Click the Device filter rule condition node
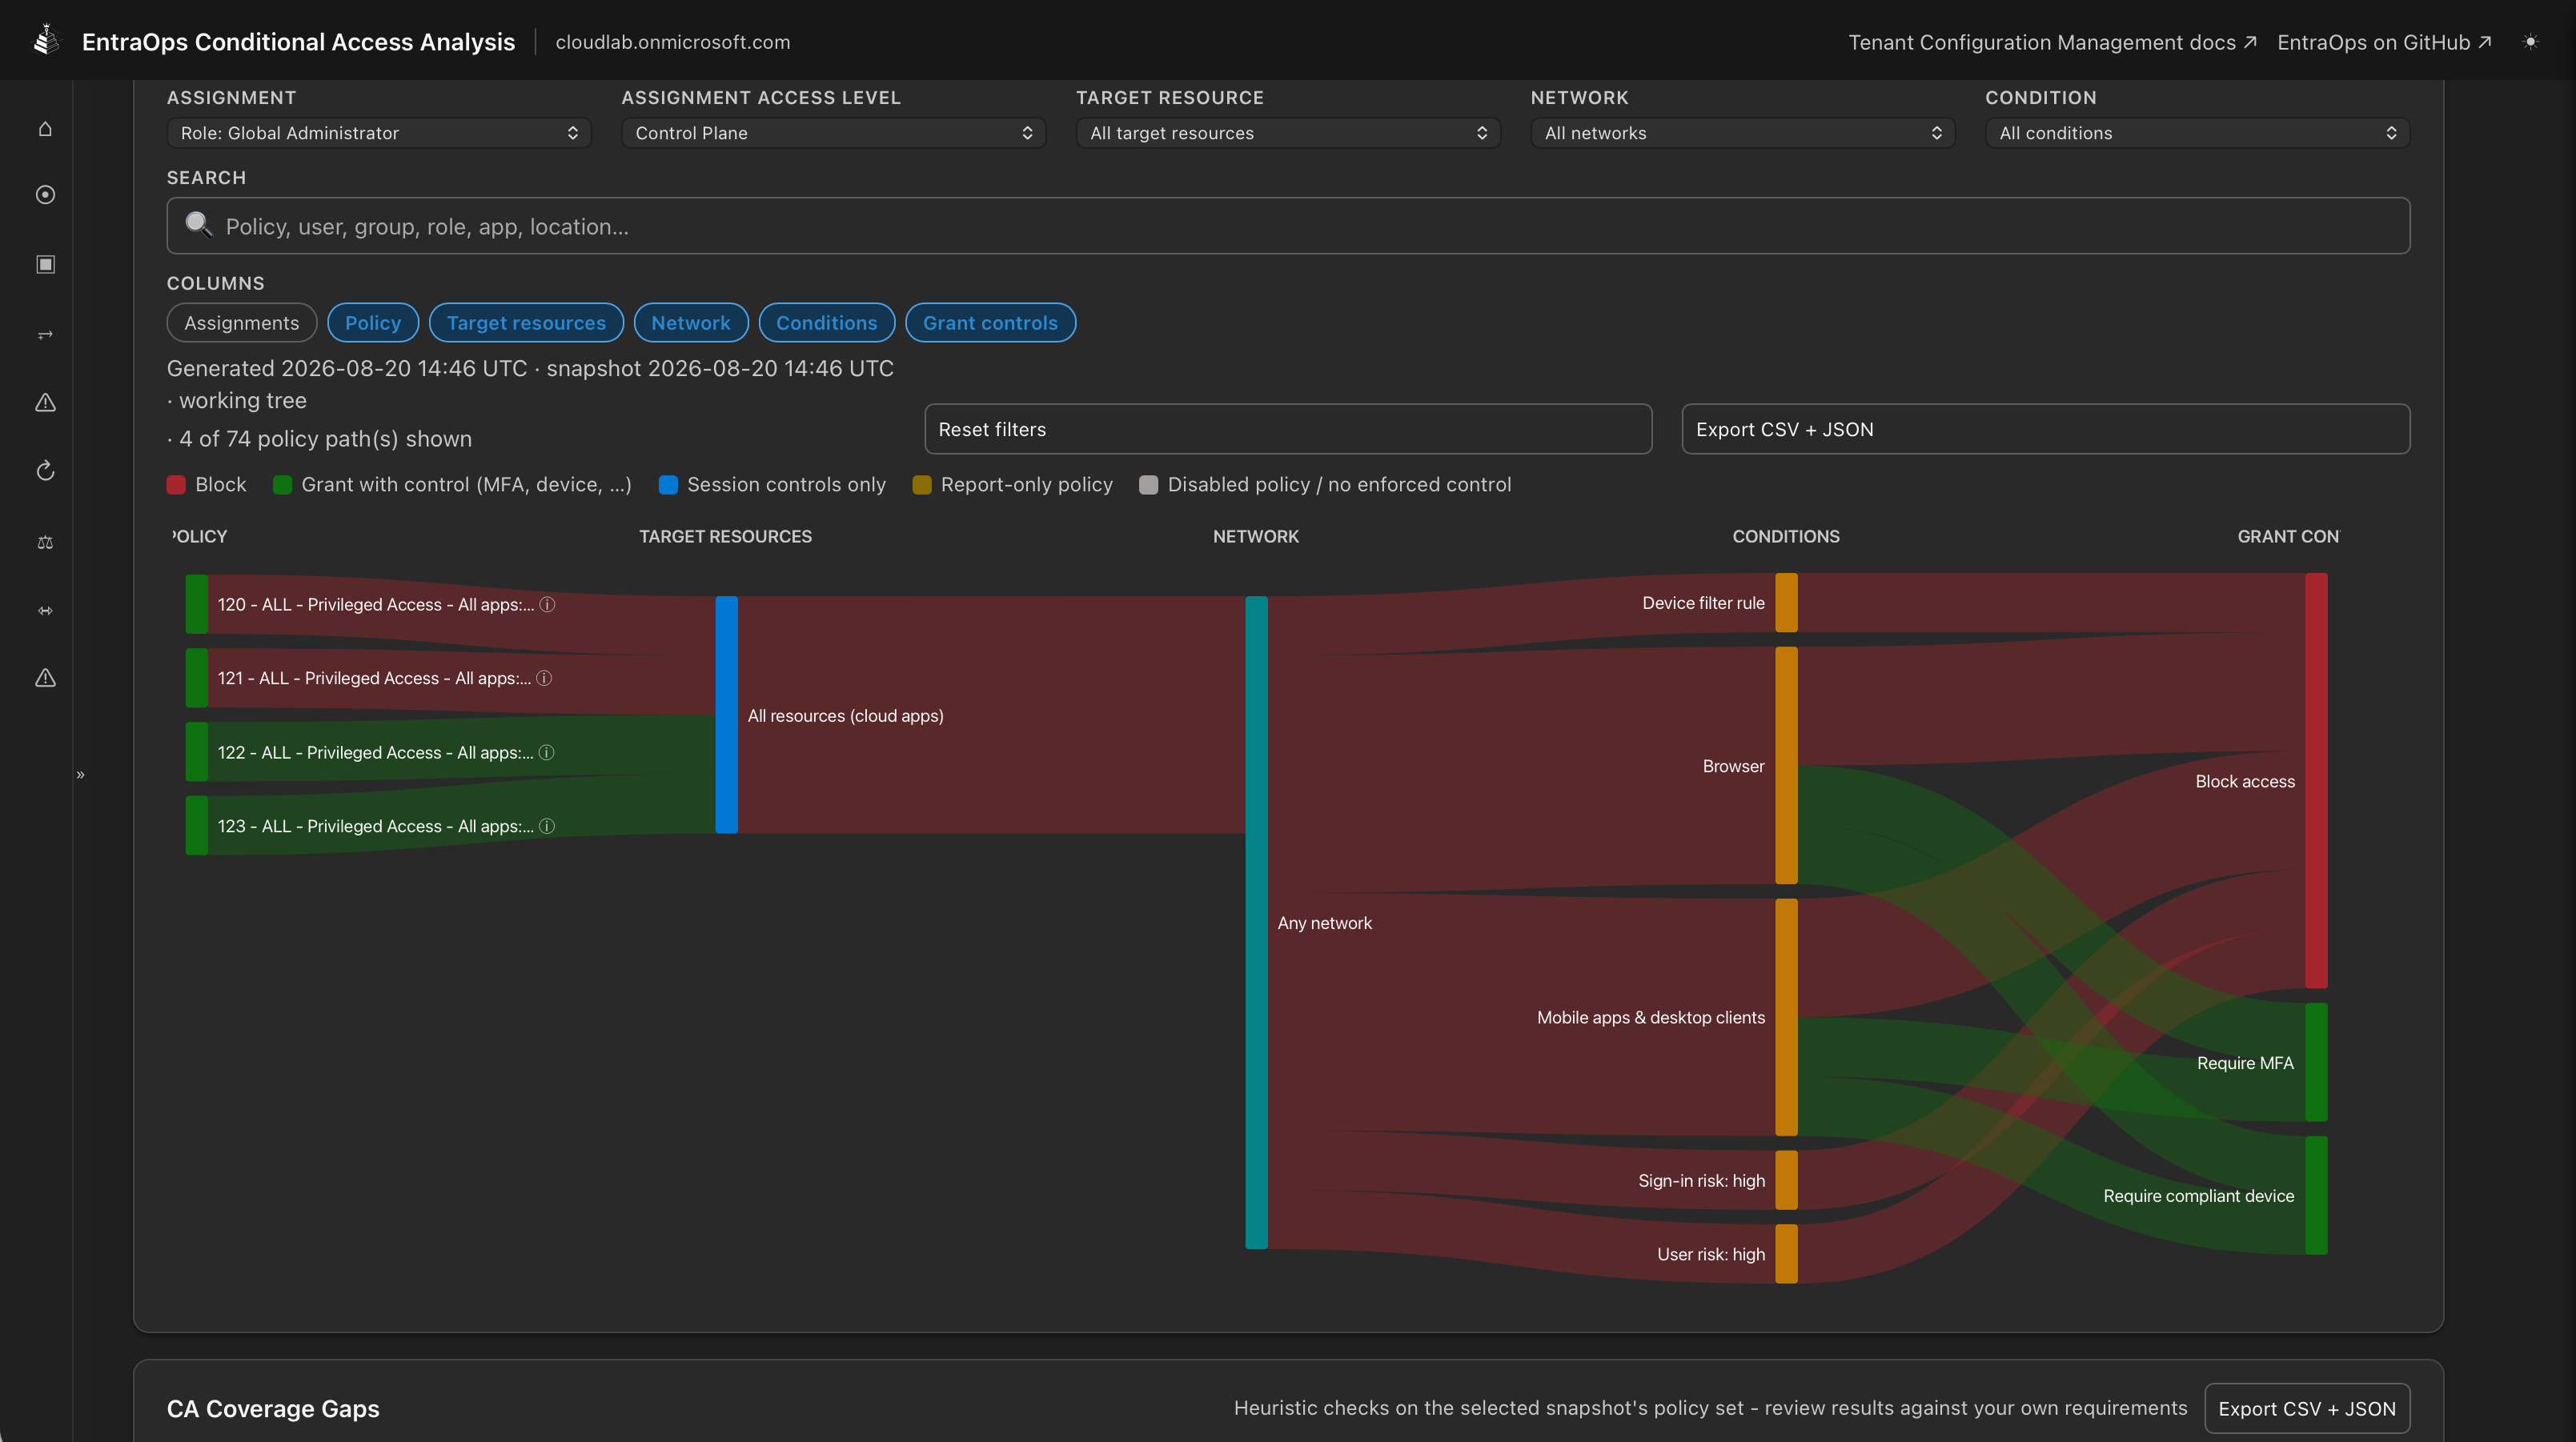2576x1442 pixels. click(1786, 603)
